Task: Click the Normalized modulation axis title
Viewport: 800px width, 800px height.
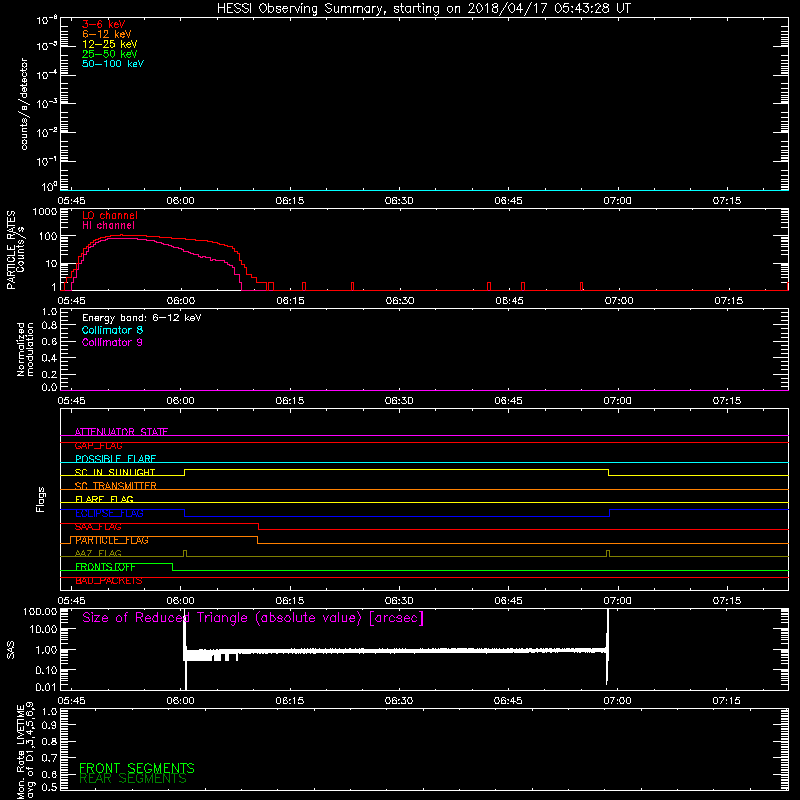Action: pos(25,349)
